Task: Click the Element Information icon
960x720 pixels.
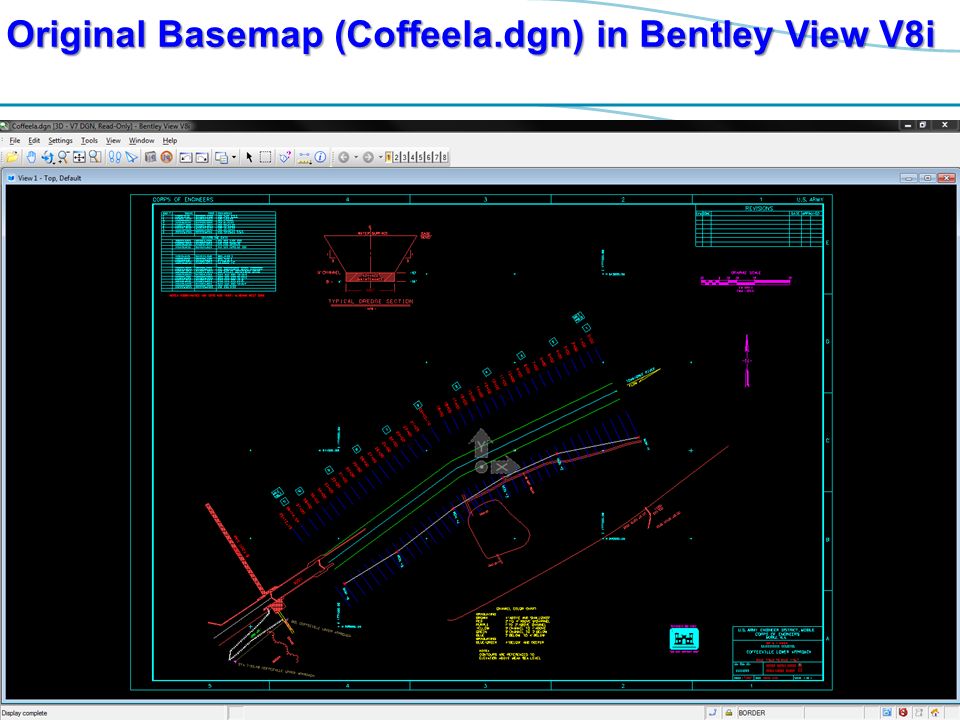Action: point(320,157)
